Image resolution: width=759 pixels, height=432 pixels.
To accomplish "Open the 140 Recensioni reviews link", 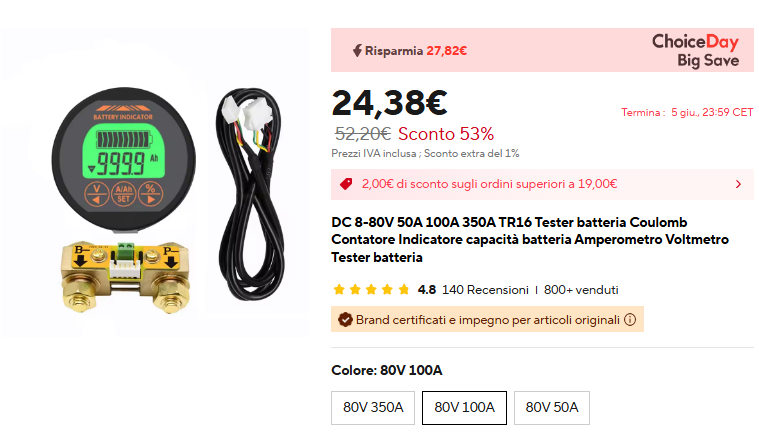I will (485, 290).
